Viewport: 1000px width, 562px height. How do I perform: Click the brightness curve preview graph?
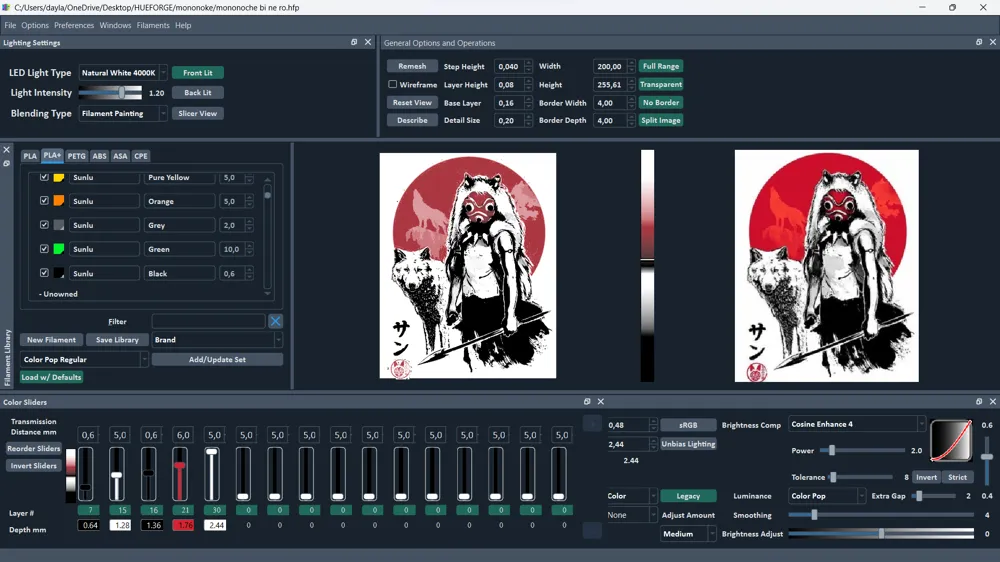coord(951,440)
